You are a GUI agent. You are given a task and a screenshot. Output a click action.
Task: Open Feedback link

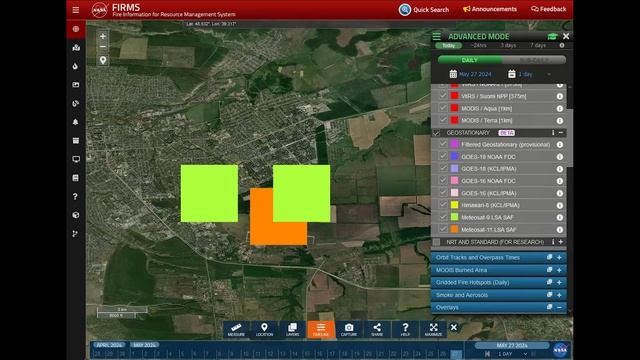(x=548, y=9)
